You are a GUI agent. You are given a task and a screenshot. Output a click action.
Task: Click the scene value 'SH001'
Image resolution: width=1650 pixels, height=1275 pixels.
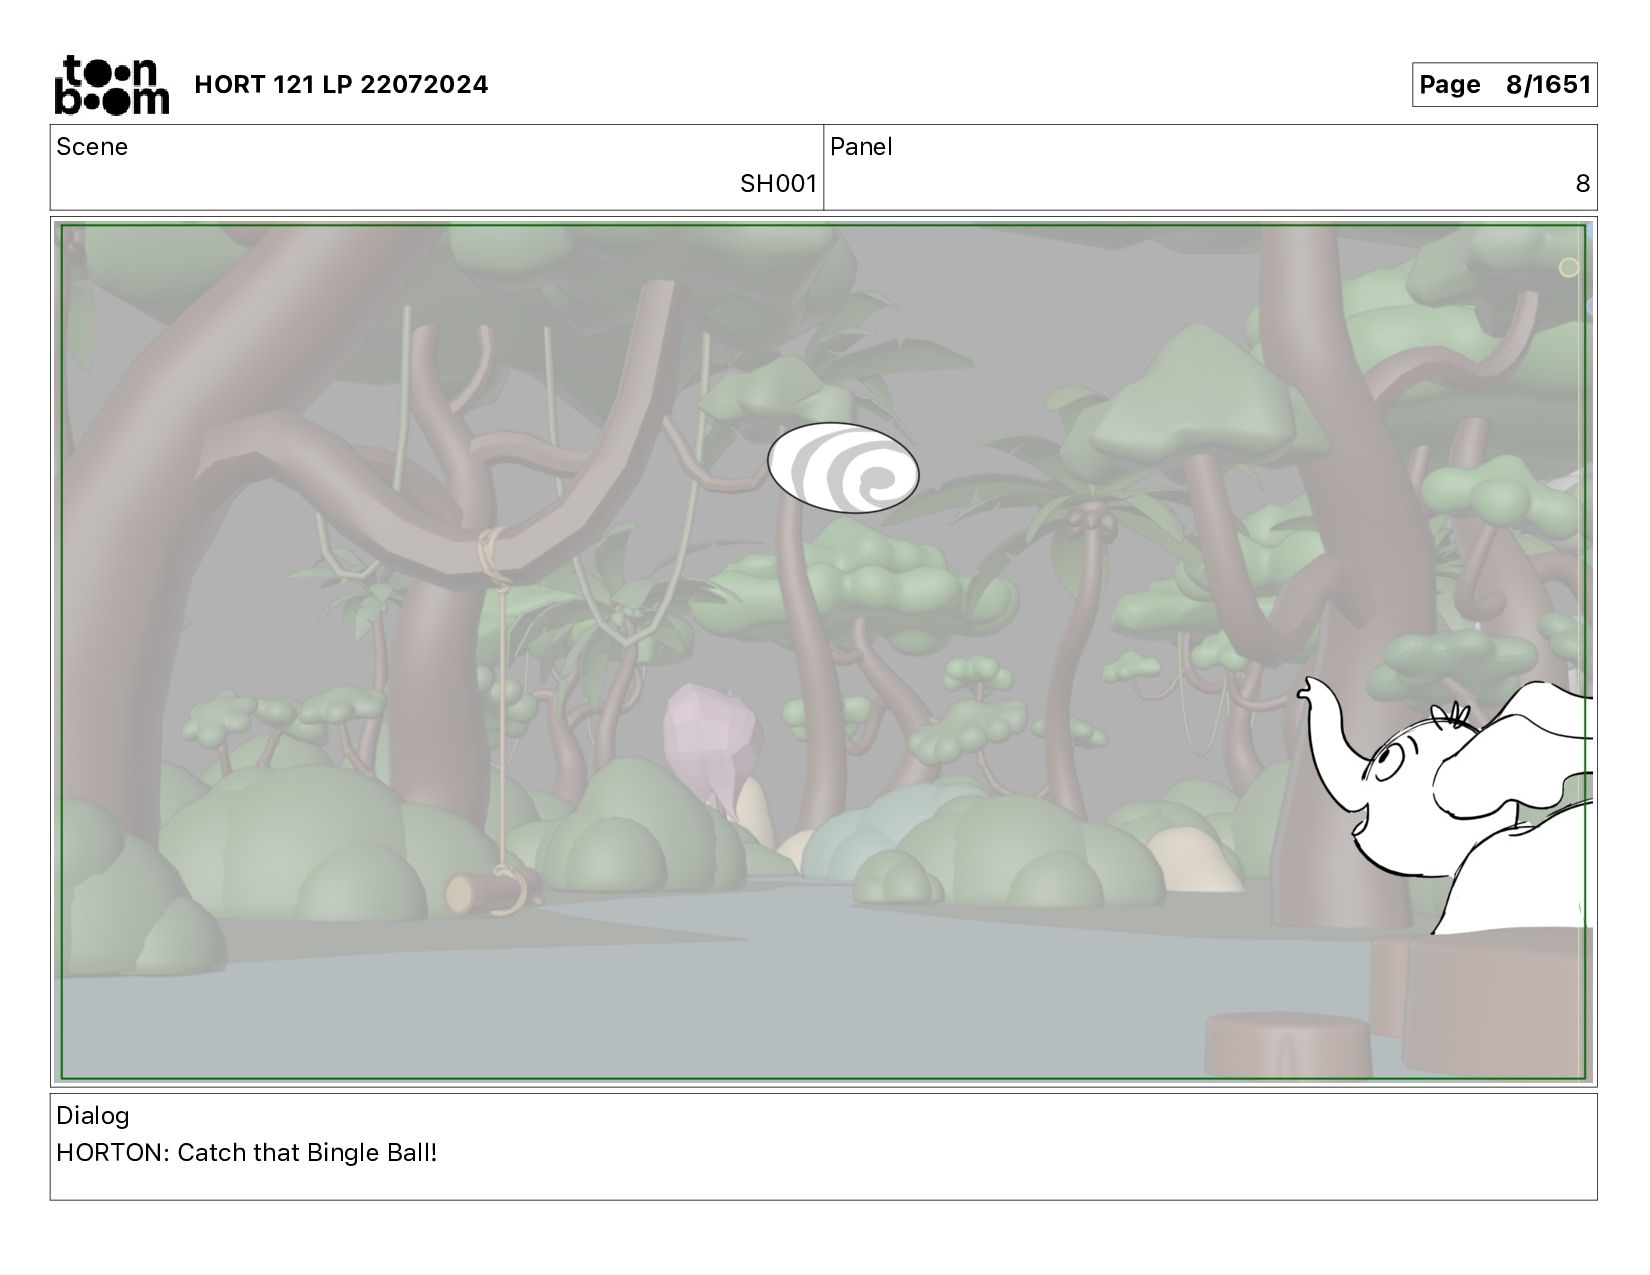click(778, 184)
